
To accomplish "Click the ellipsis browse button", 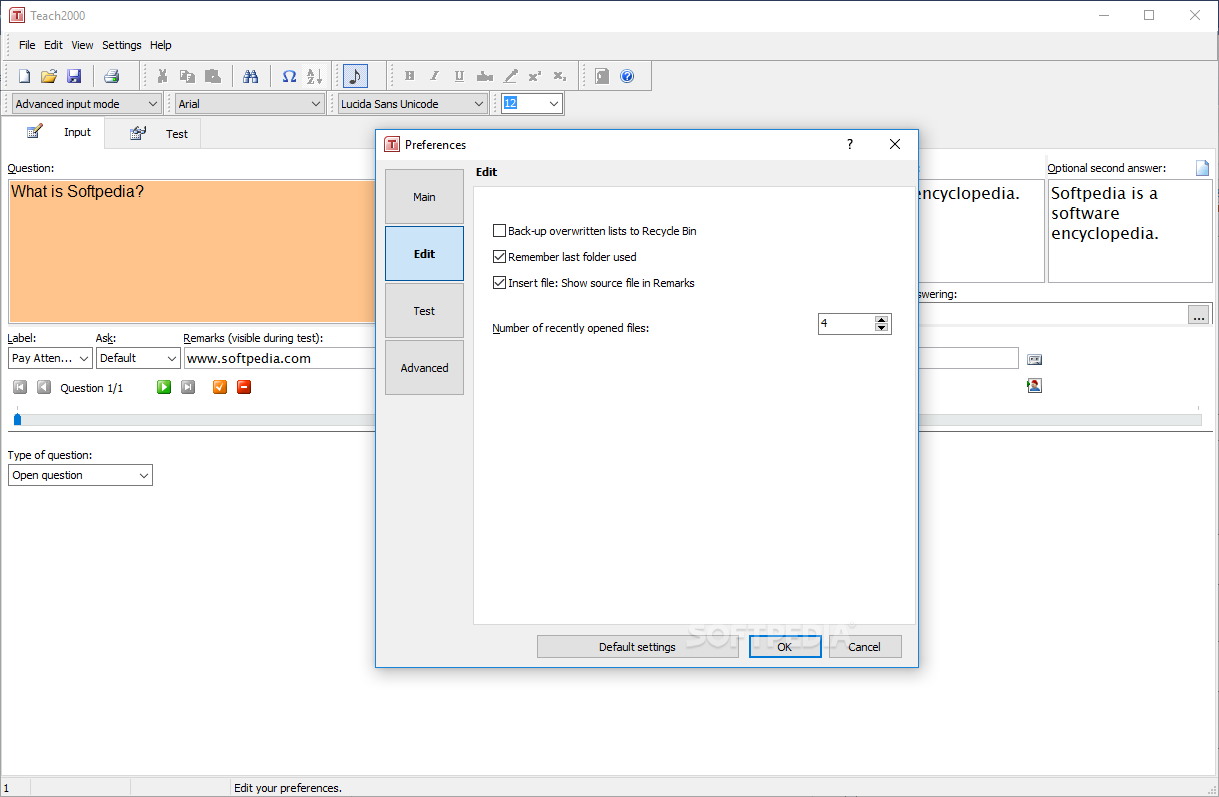I will coord(1198,315).
